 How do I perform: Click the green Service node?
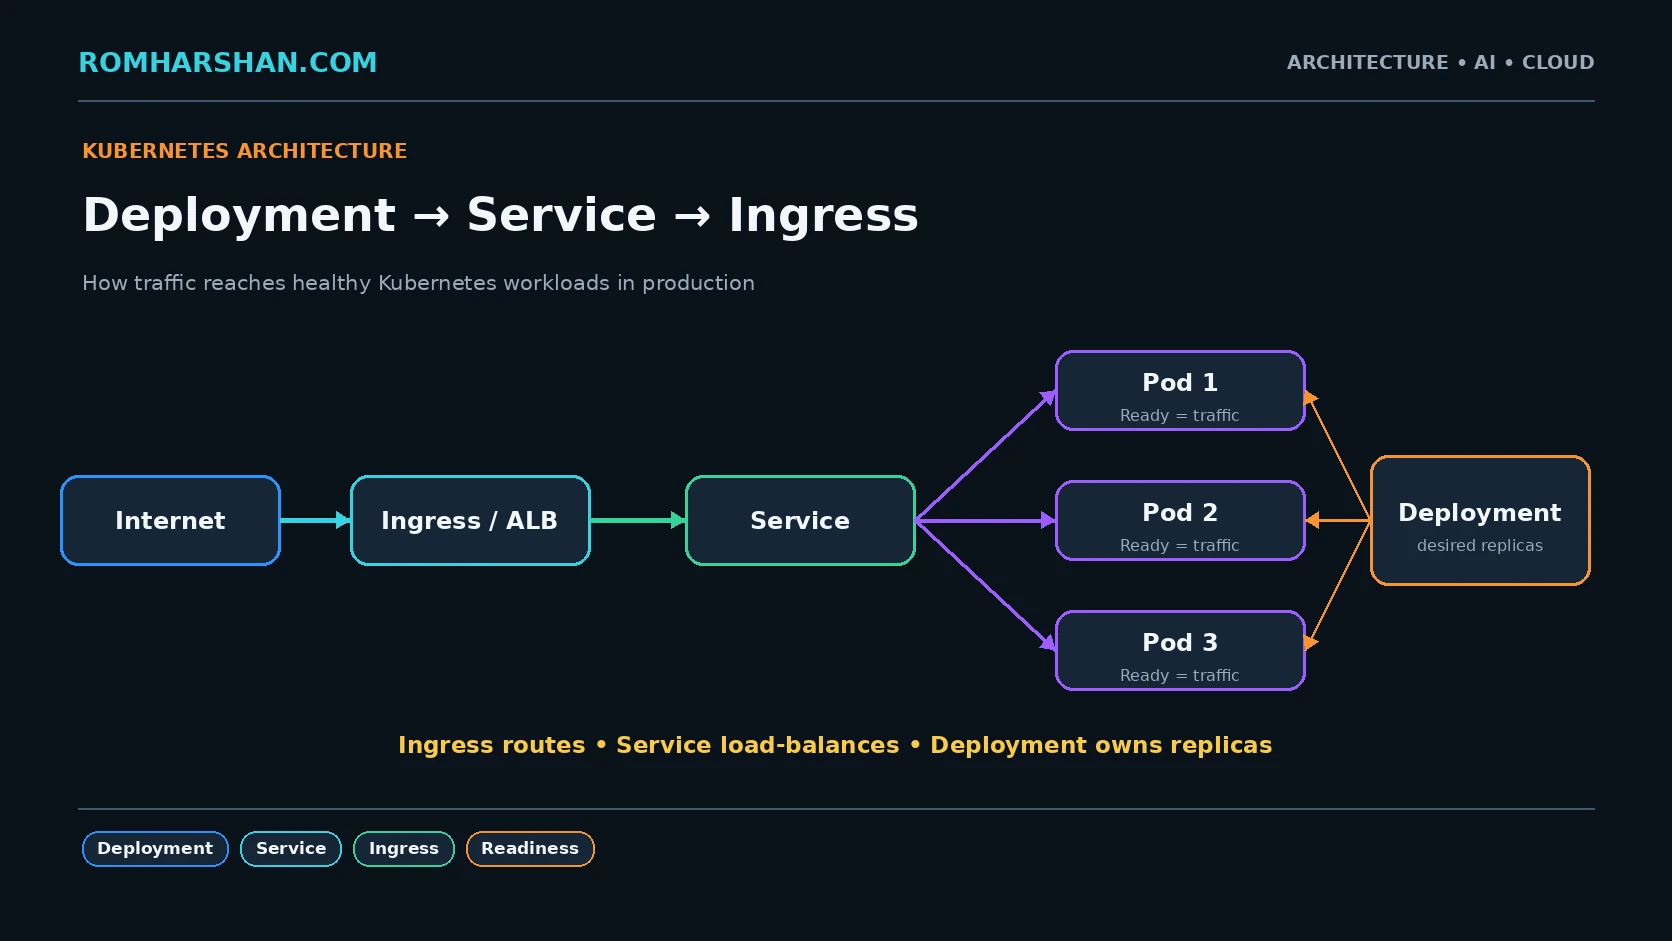click(800, 520)
